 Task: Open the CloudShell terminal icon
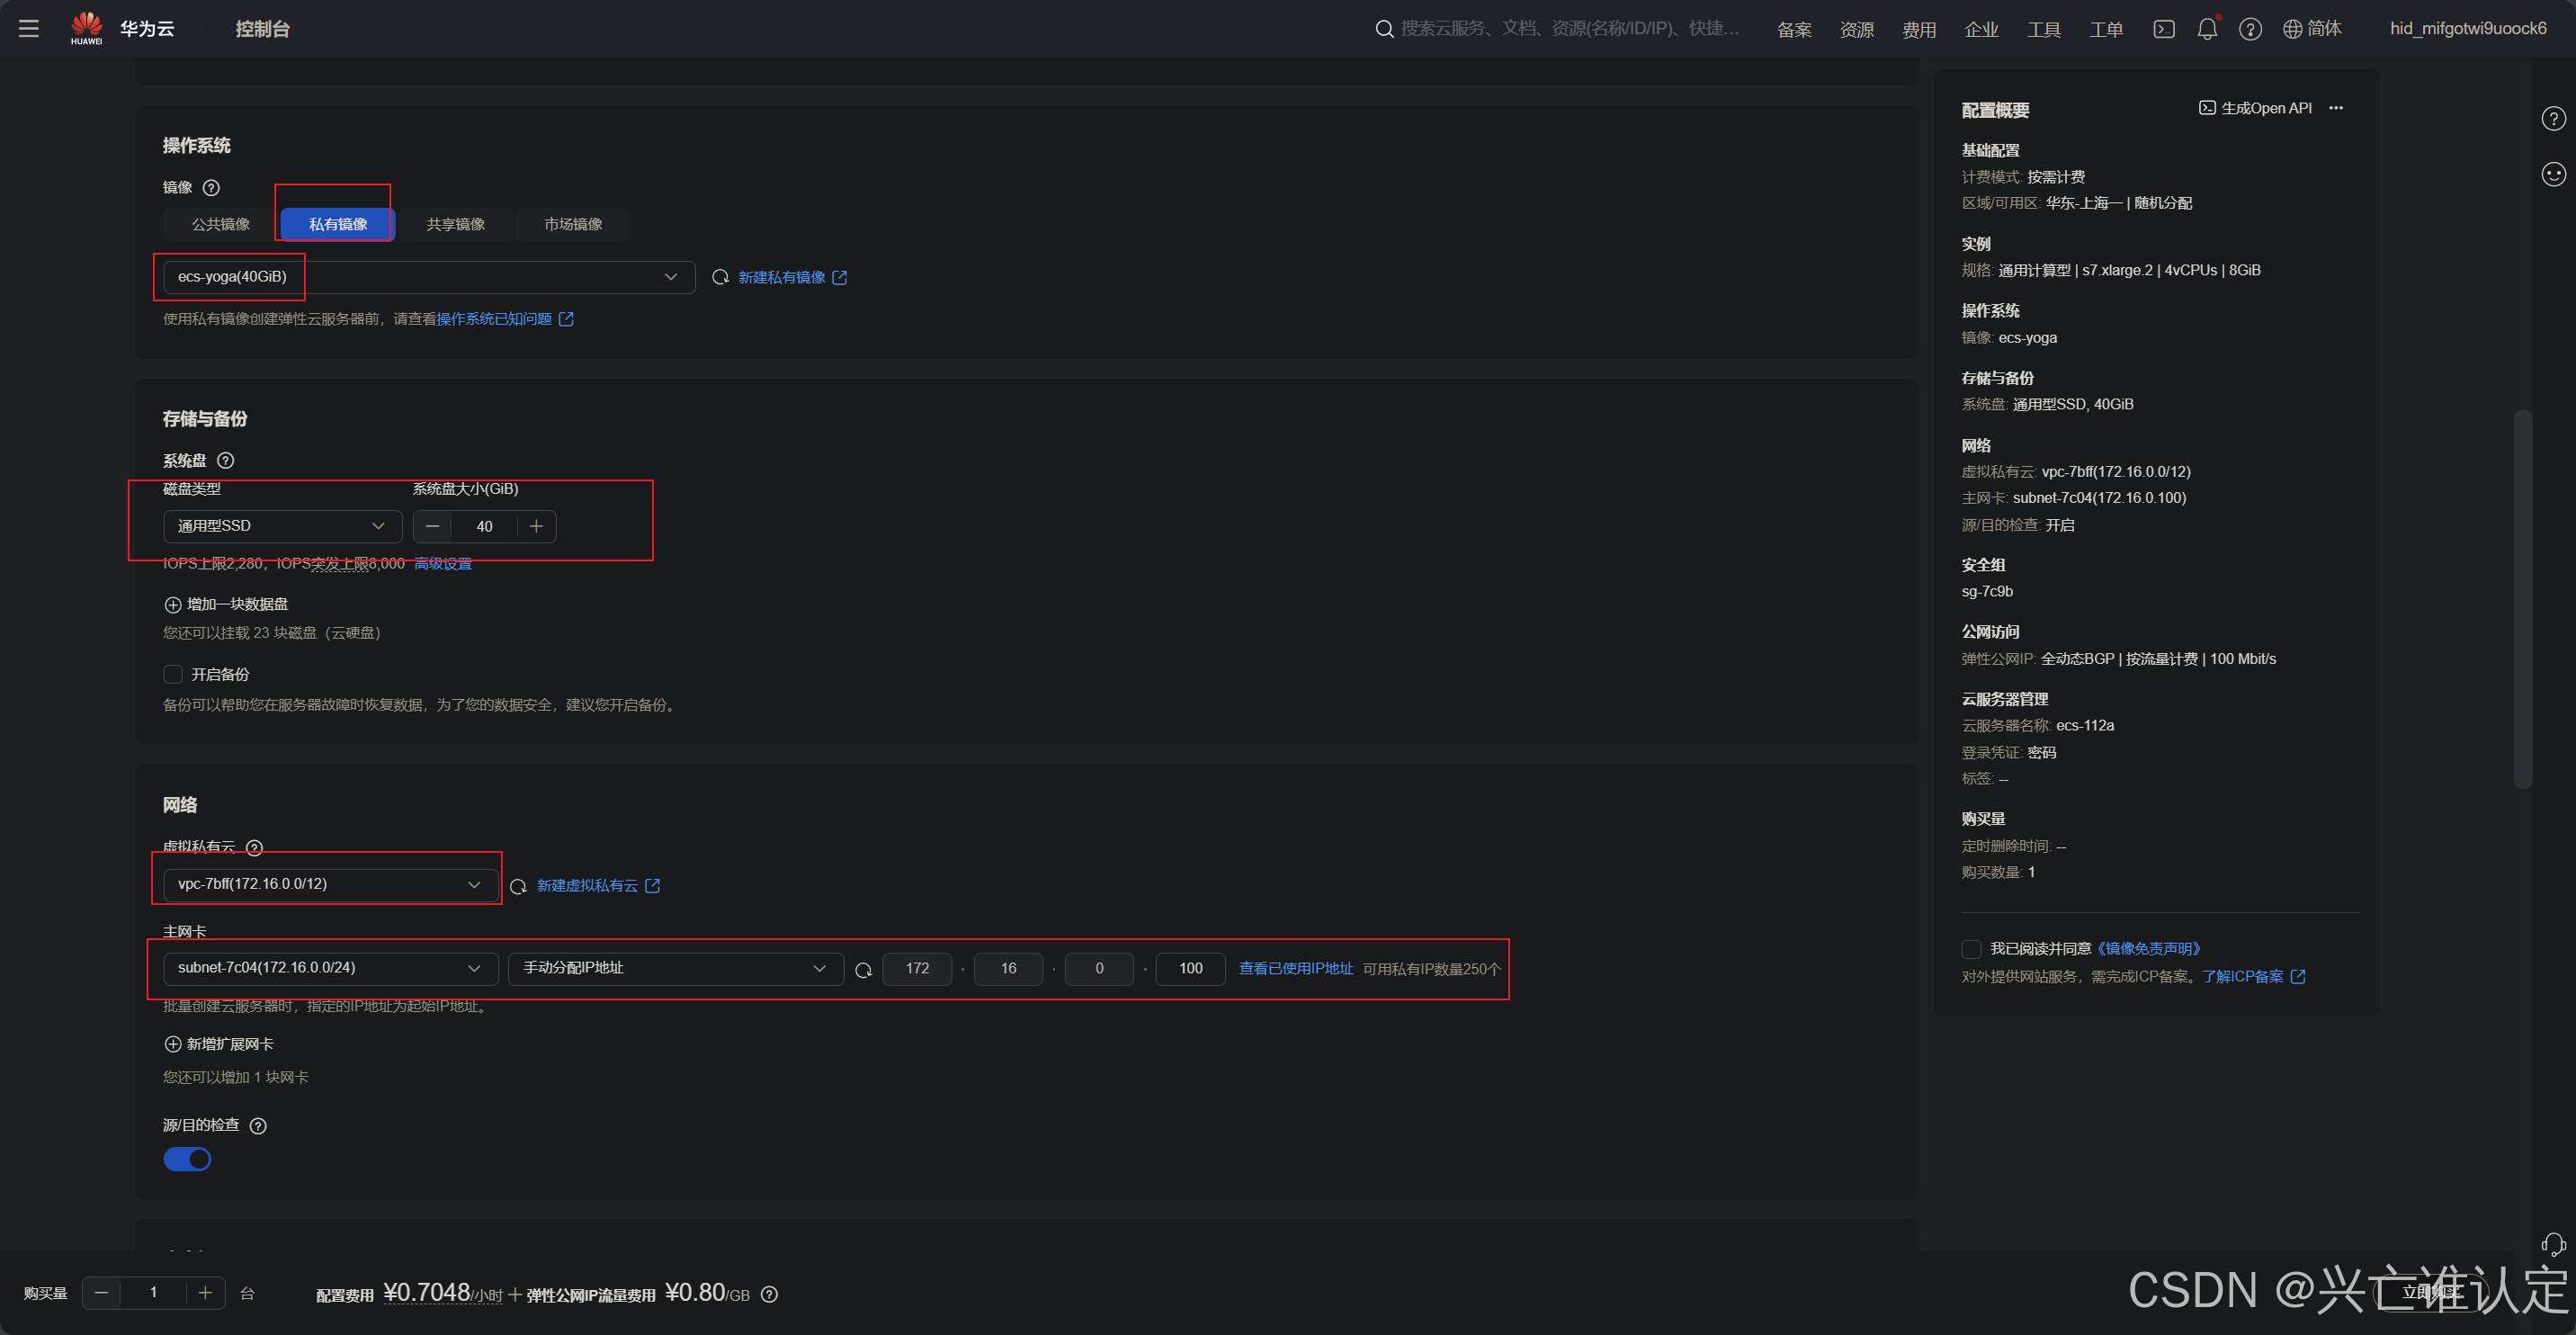click(2163, 29)
